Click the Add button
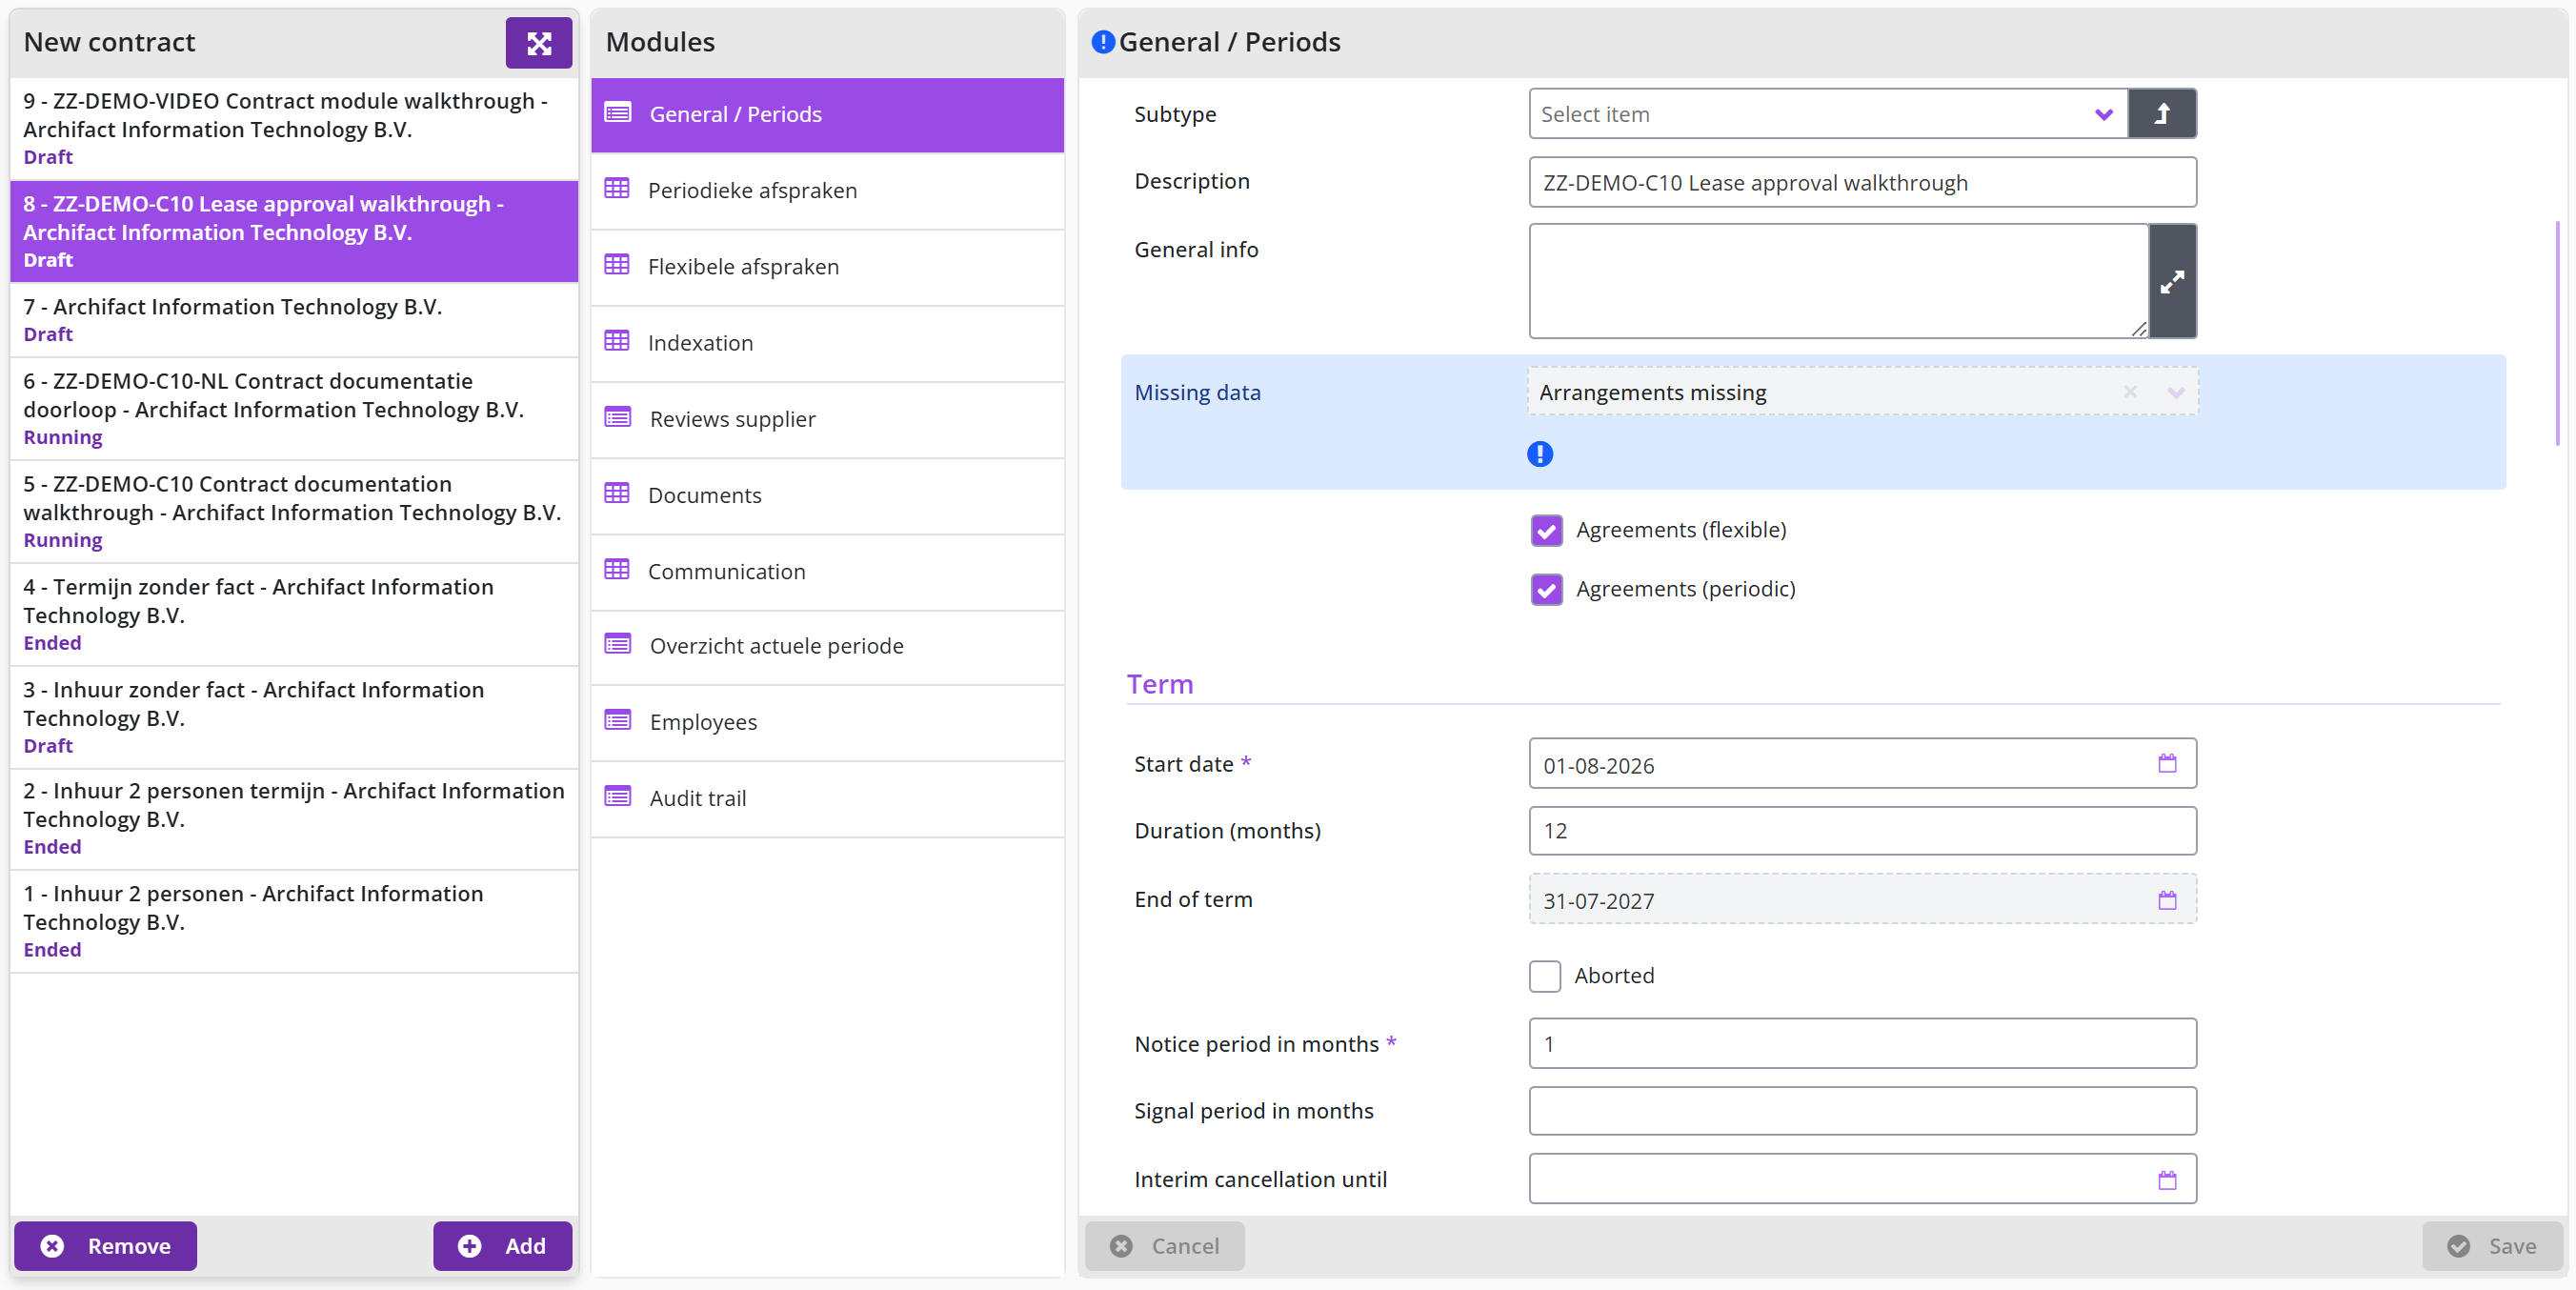The width and height of the screenshot is (2576, 1290). click(x=502, y=1246)
